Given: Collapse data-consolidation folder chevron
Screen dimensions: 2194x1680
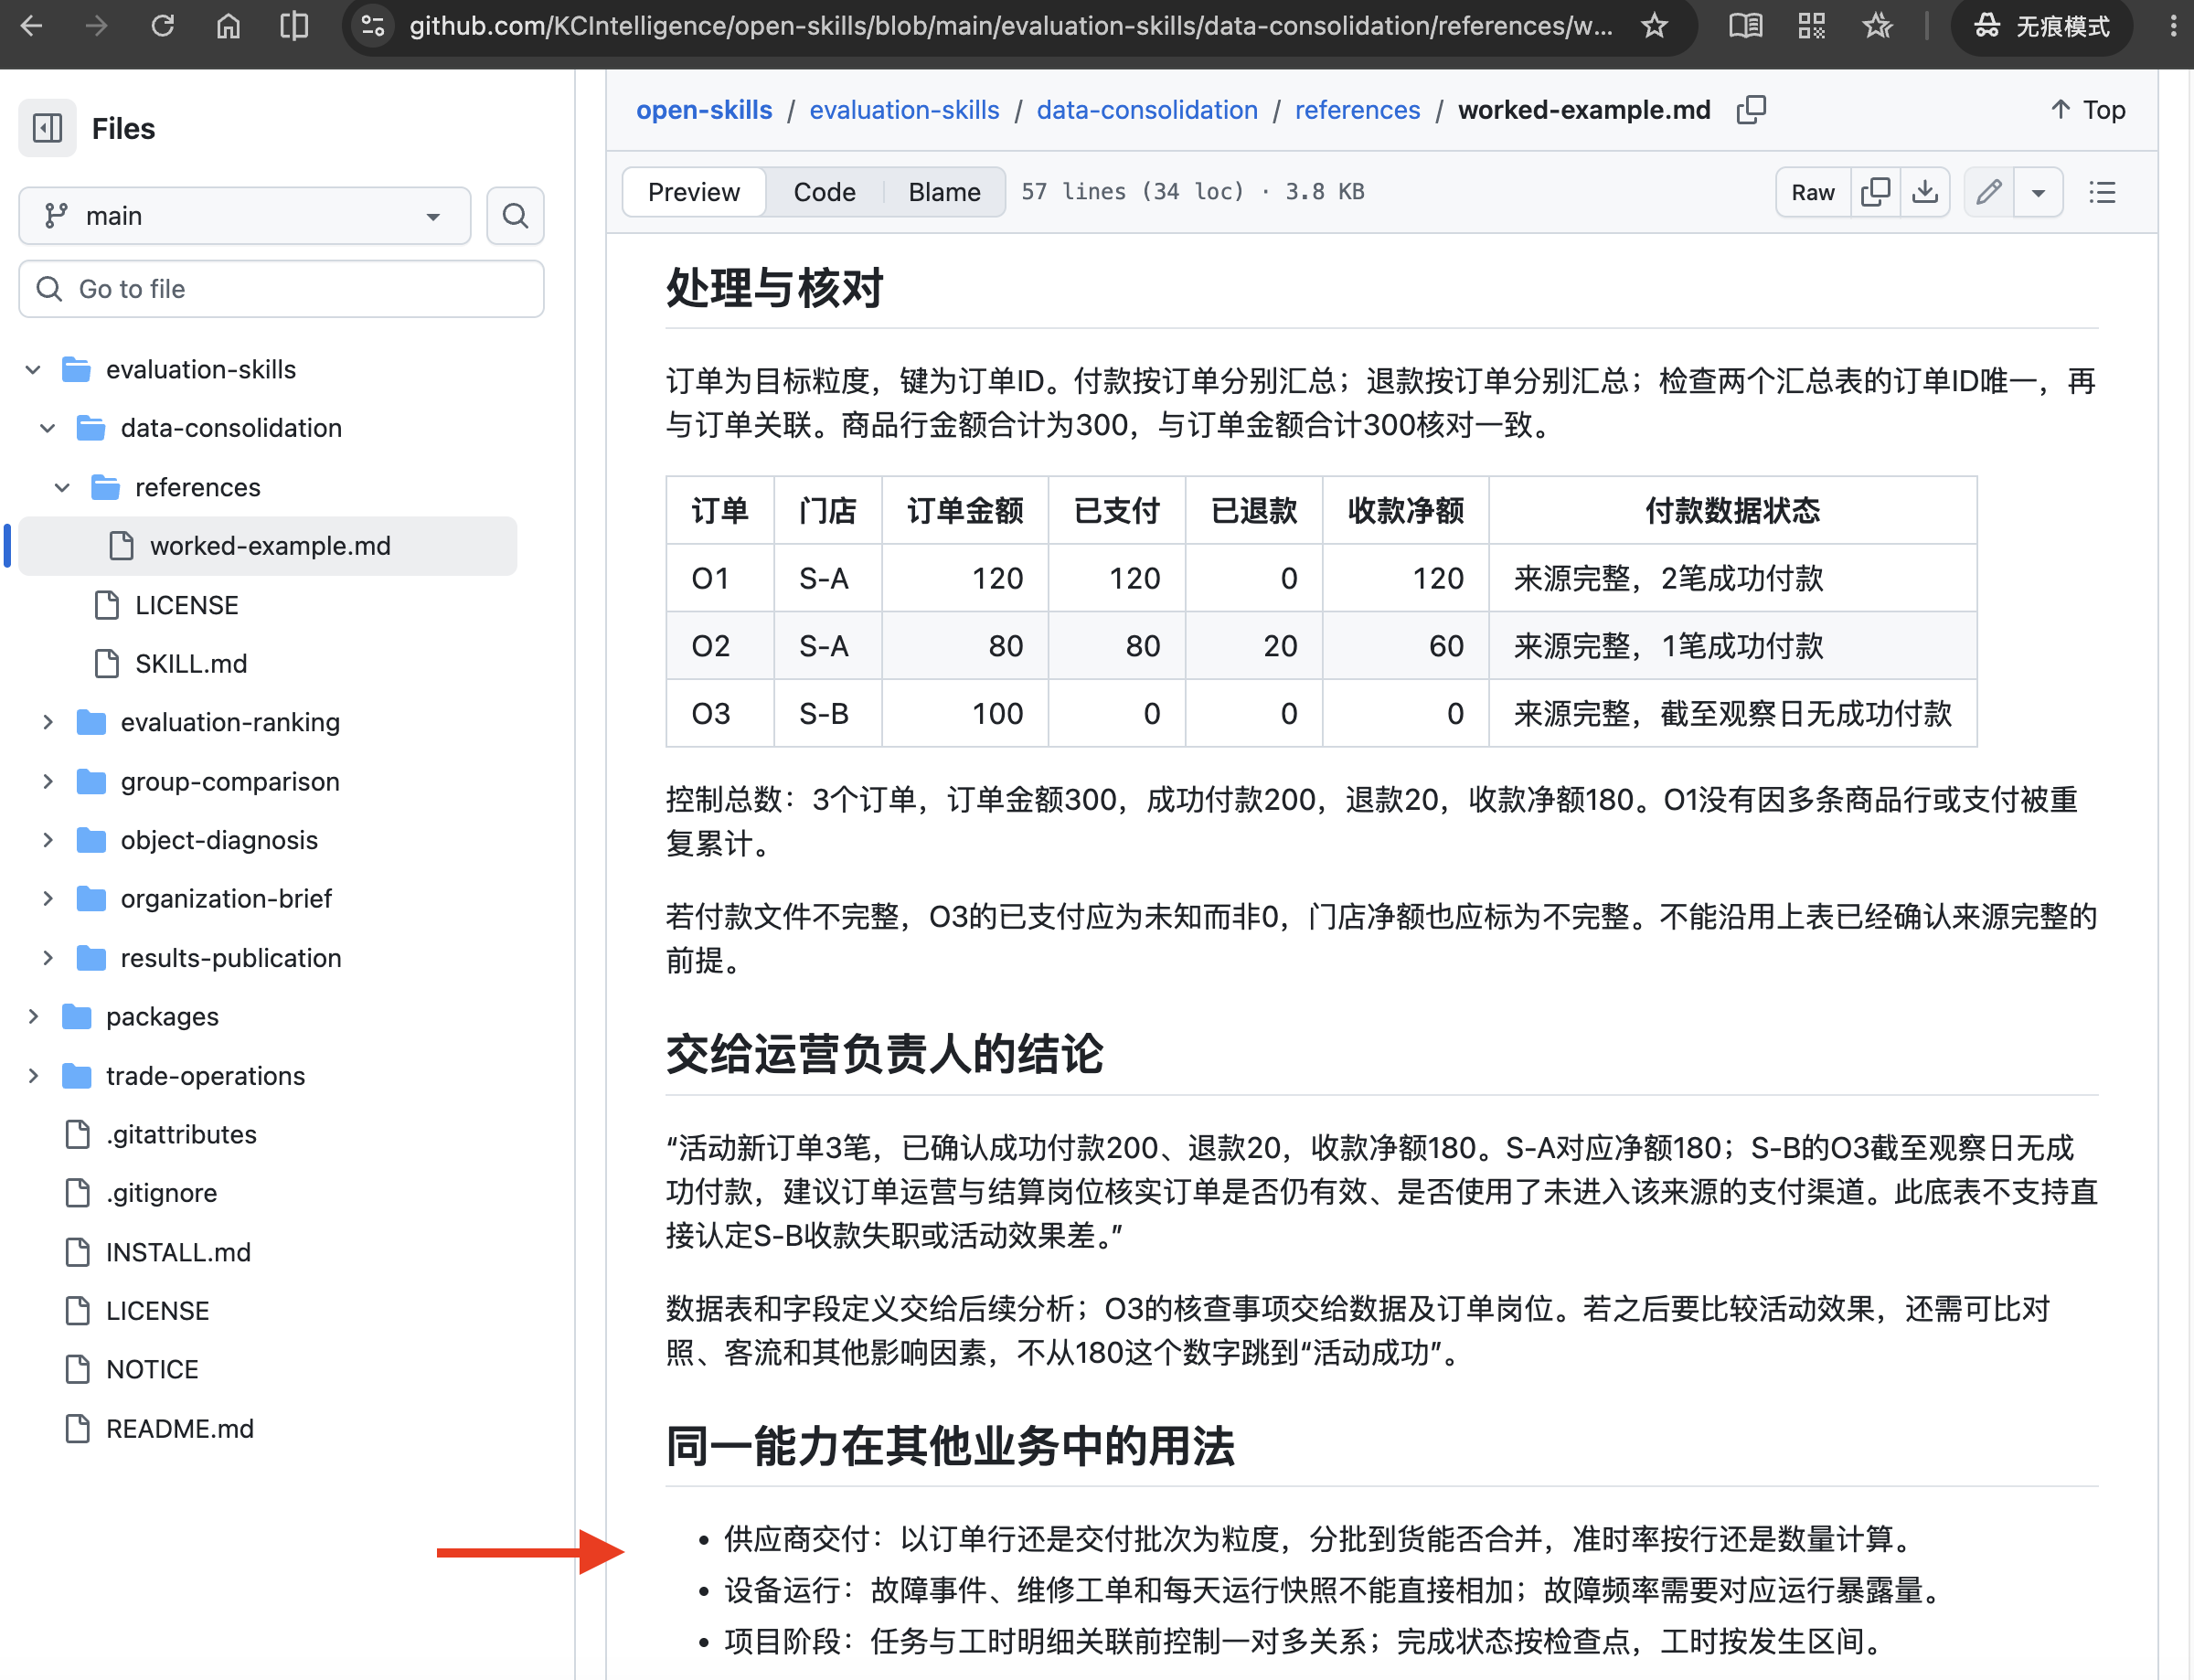Looking at the screenshot, I should [x=47, y=428].
